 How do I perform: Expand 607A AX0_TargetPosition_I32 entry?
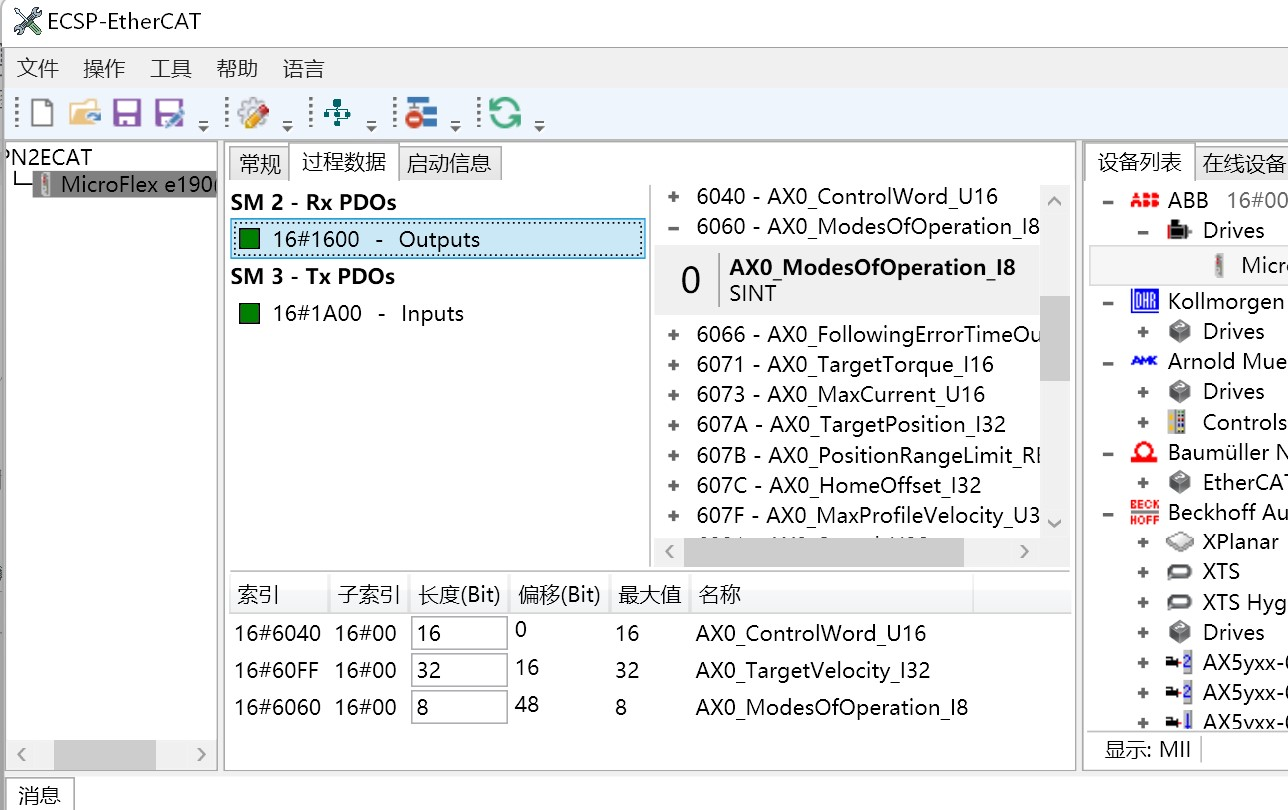(x=674, y=425)
